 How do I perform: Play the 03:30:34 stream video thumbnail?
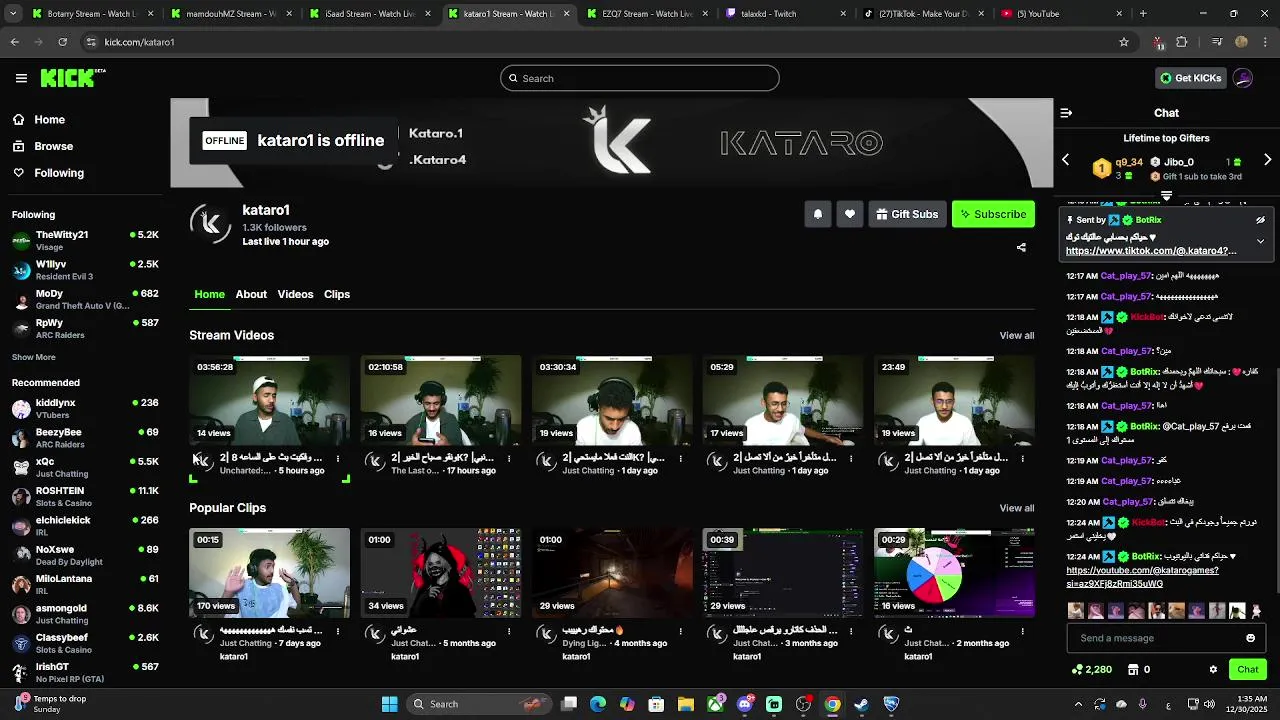612,400
